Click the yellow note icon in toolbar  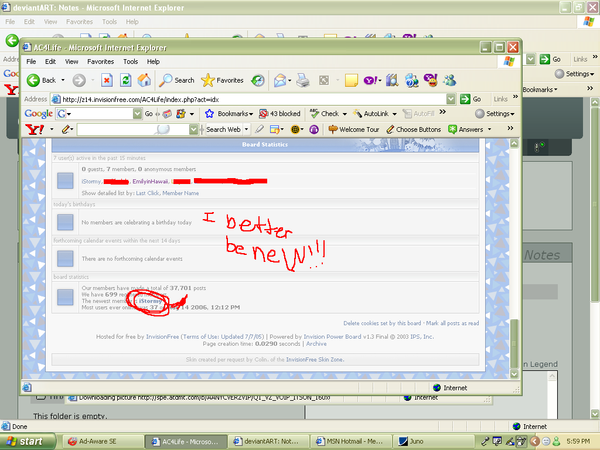[x=351, y=80]
